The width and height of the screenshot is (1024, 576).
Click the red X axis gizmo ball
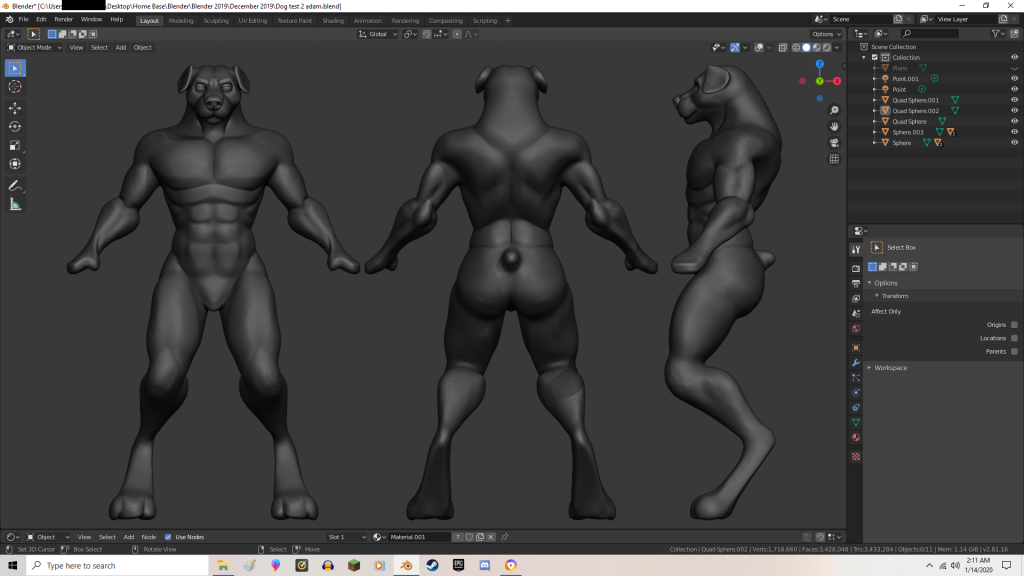tap(837, 81)
